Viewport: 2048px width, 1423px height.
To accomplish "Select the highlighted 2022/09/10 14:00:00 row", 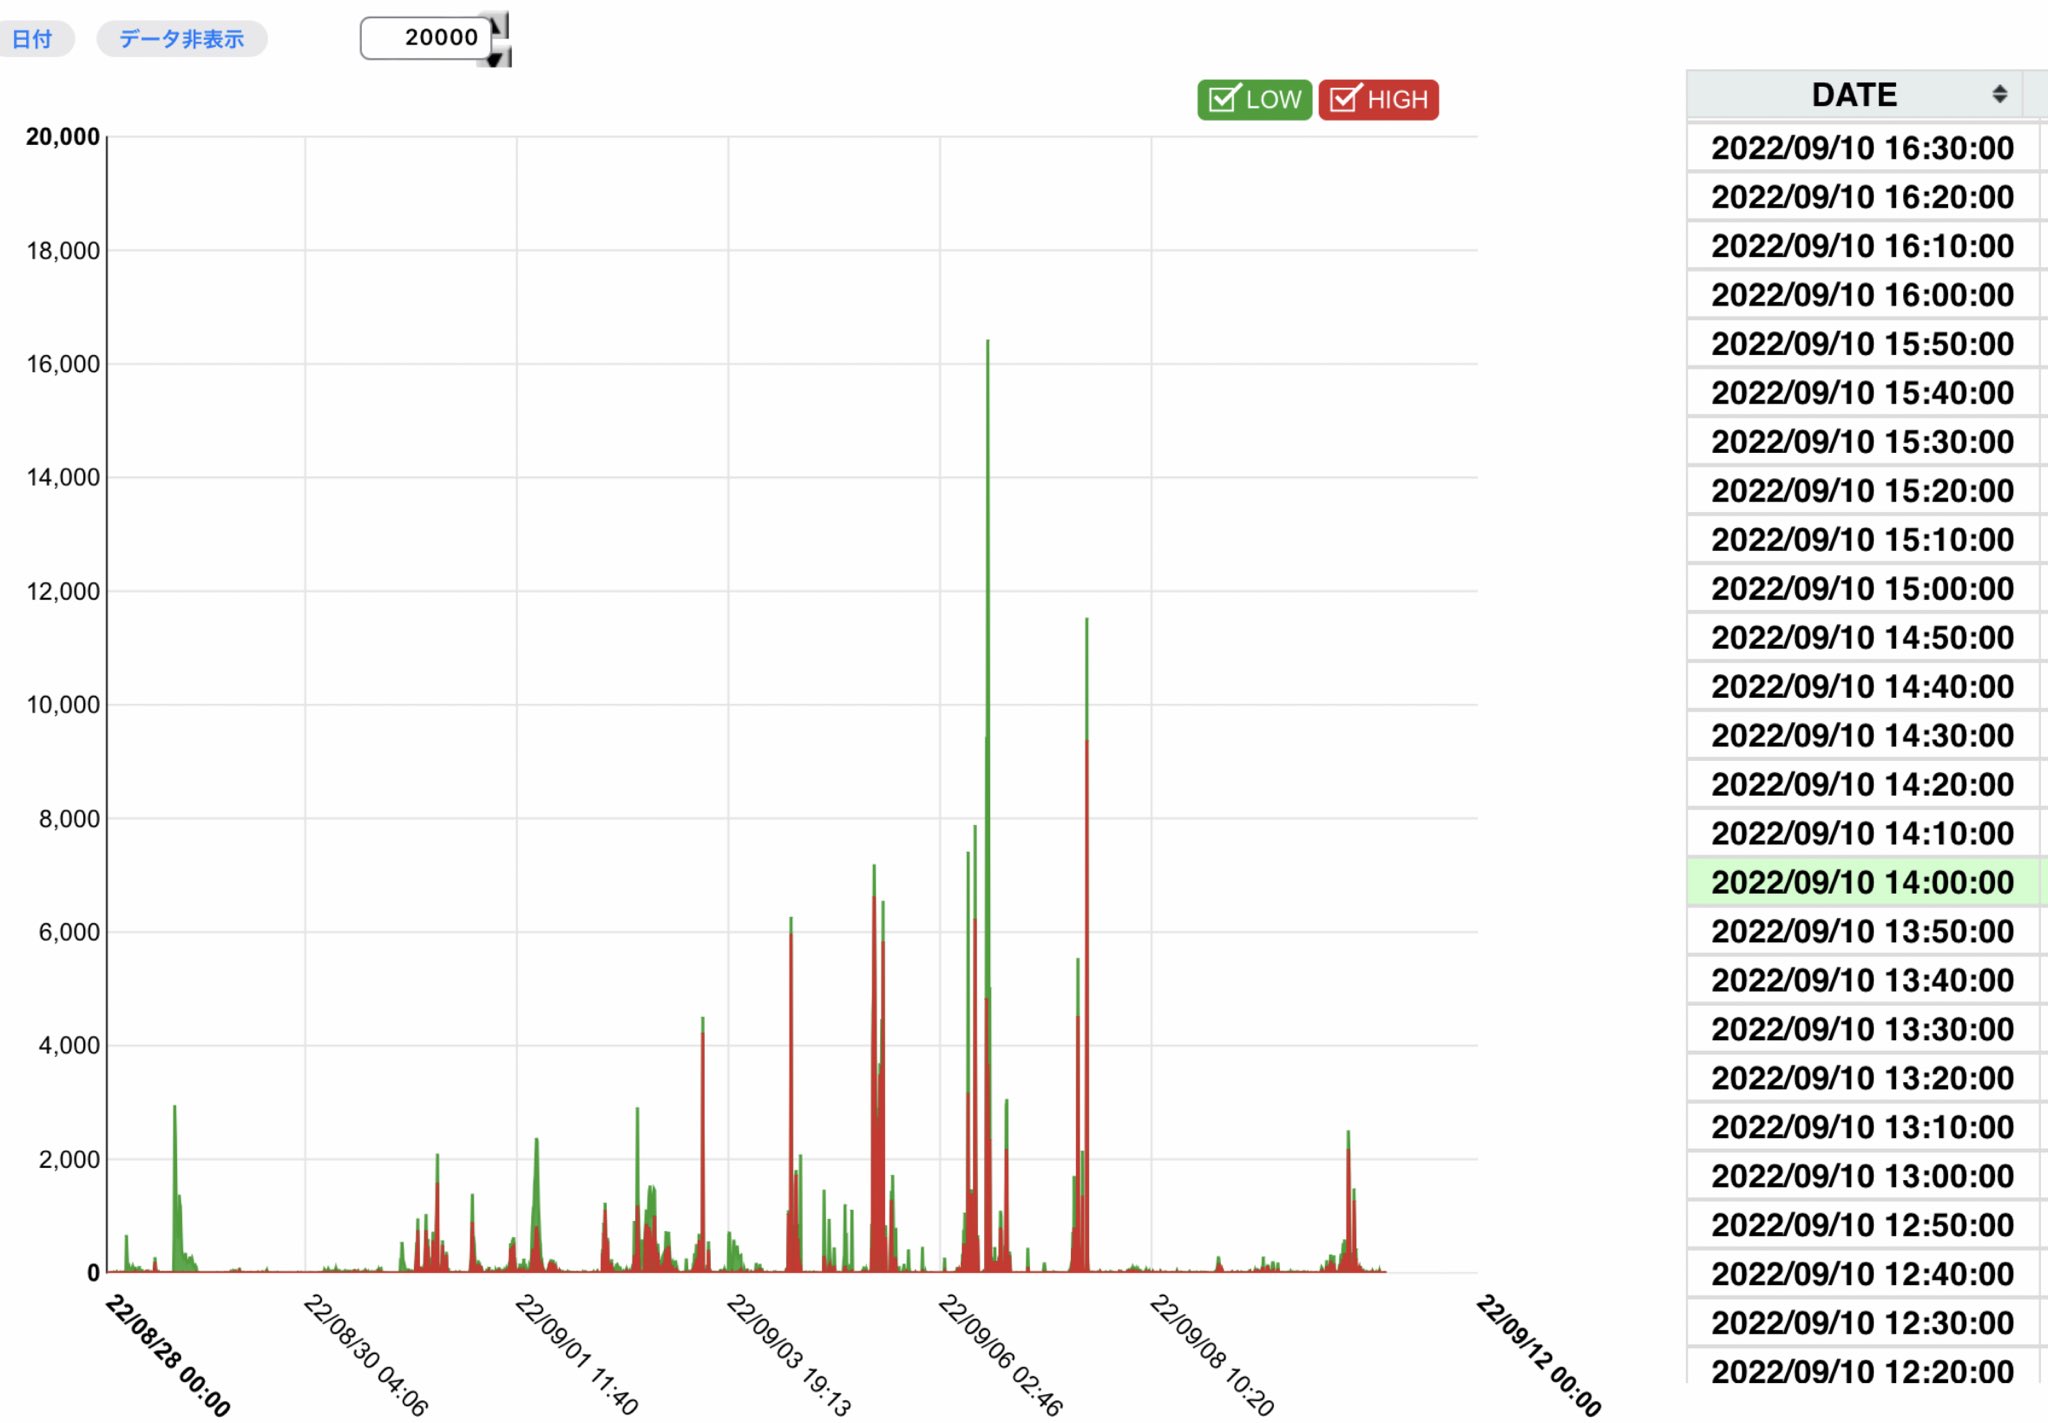I will point(1861,882).
